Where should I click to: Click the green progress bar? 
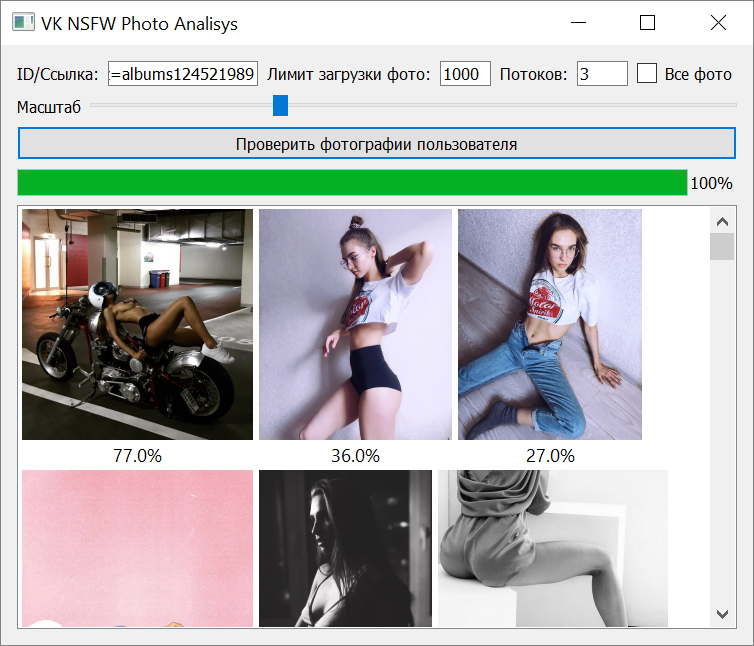point(352,183)
